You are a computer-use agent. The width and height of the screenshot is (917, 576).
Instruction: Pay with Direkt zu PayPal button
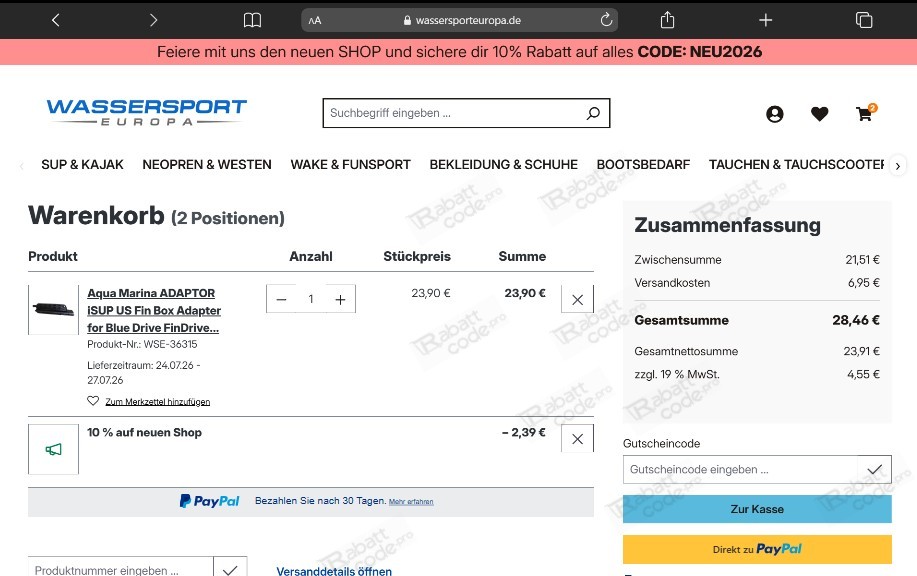point(757,549)
